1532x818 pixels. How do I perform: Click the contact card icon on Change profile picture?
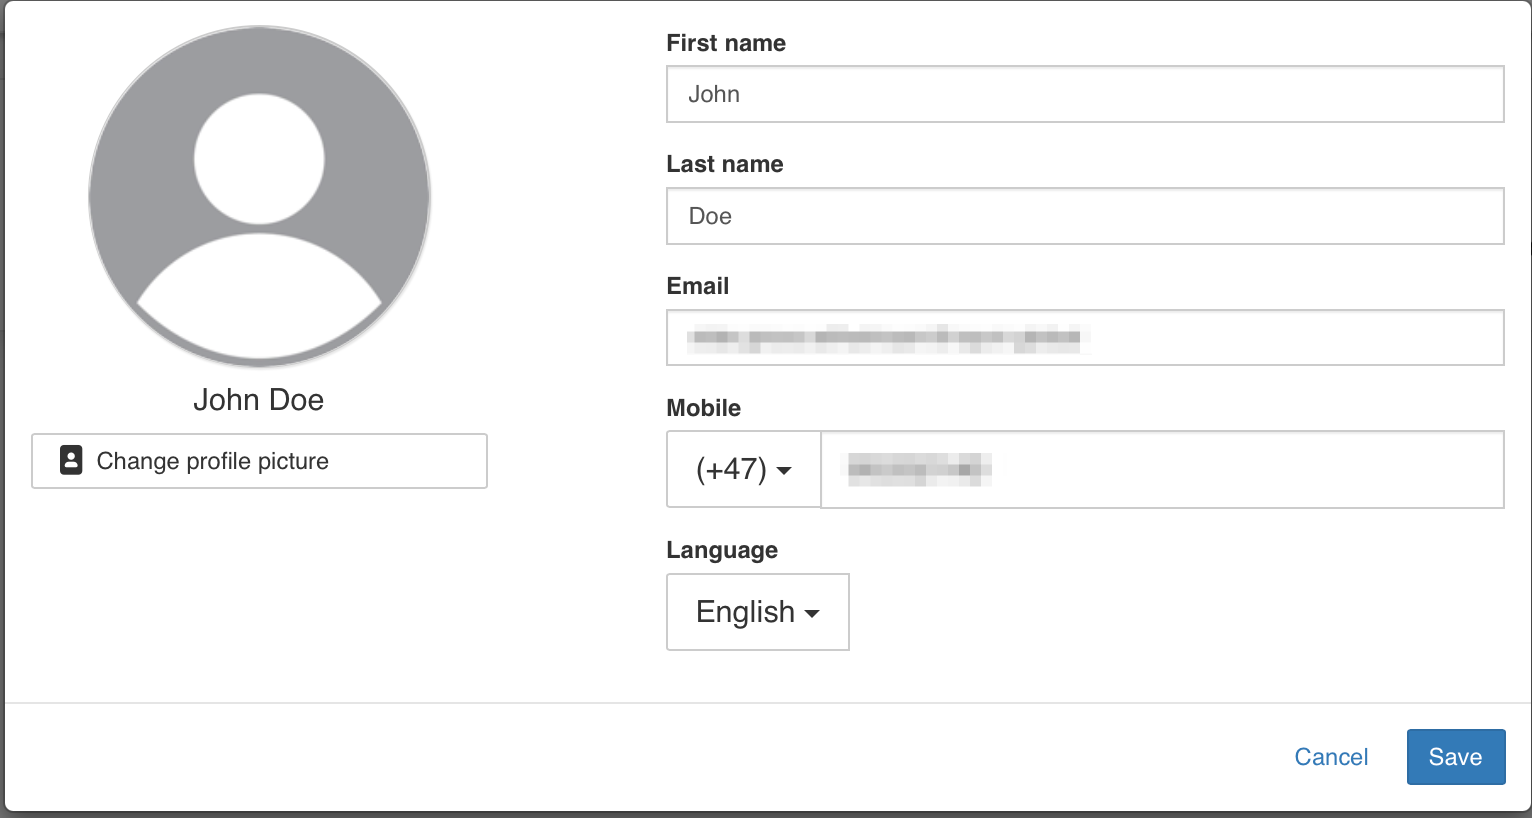point(70,461)
